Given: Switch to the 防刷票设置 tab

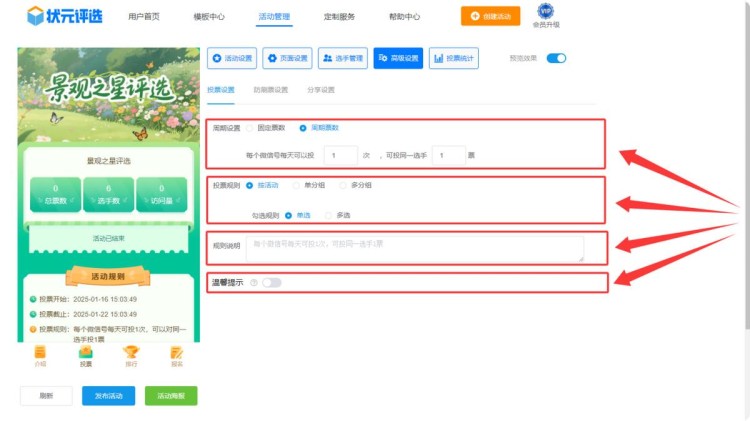Looking at the screenshot, I should click(x=270, y=90).
